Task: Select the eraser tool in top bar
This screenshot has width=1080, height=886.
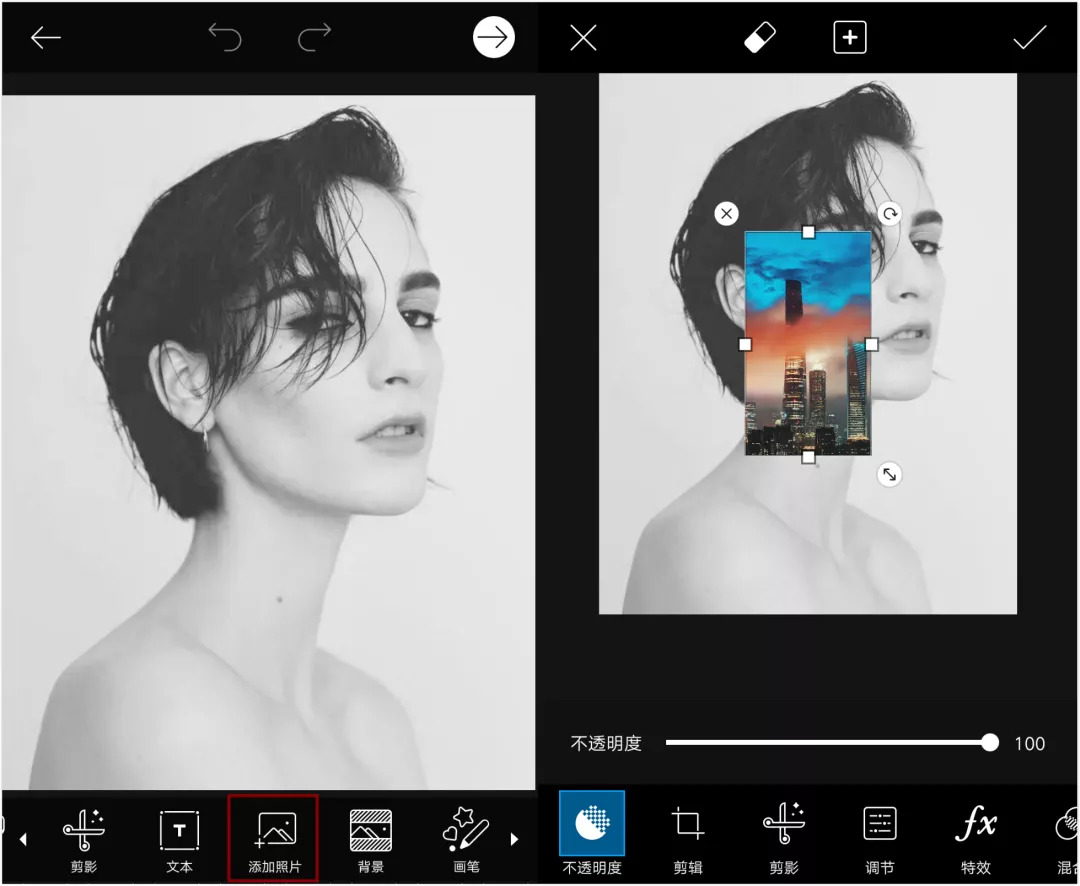Action: point(760,38)
